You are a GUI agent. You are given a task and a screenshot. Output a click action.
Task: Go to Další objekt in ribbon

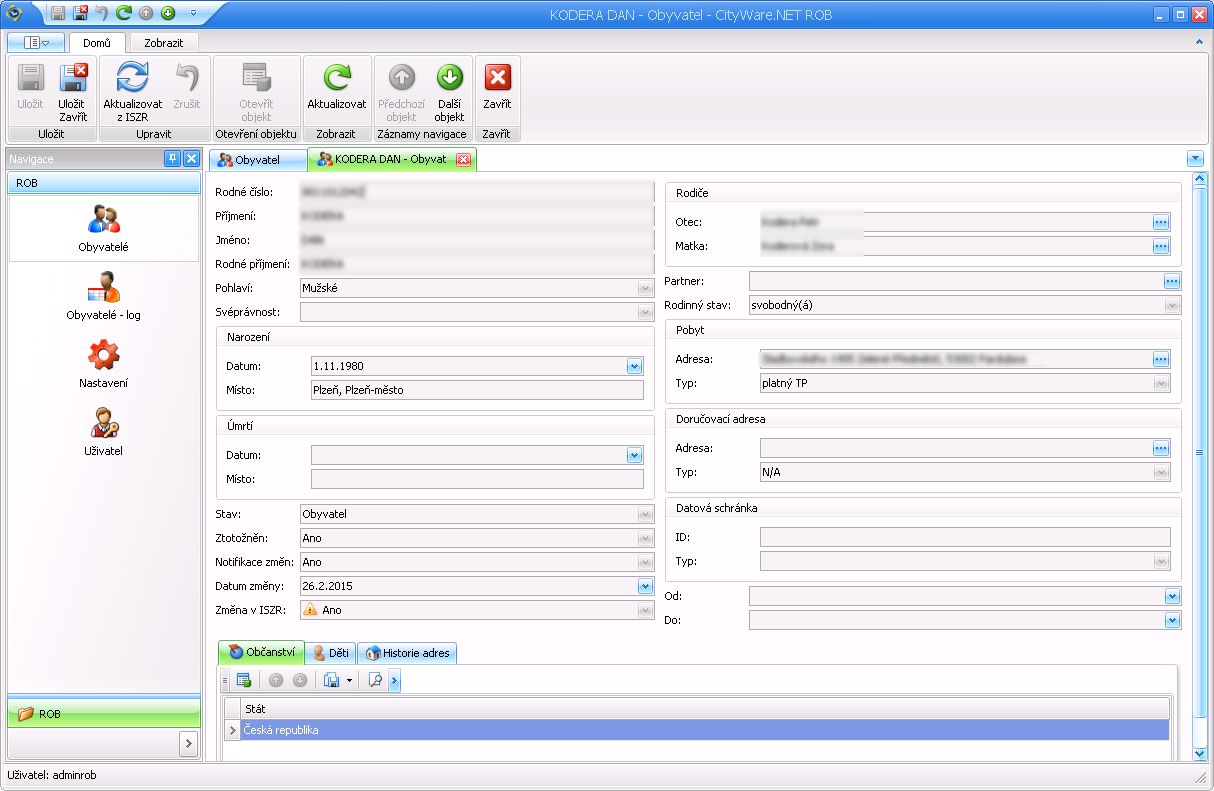tap(449, 92)
